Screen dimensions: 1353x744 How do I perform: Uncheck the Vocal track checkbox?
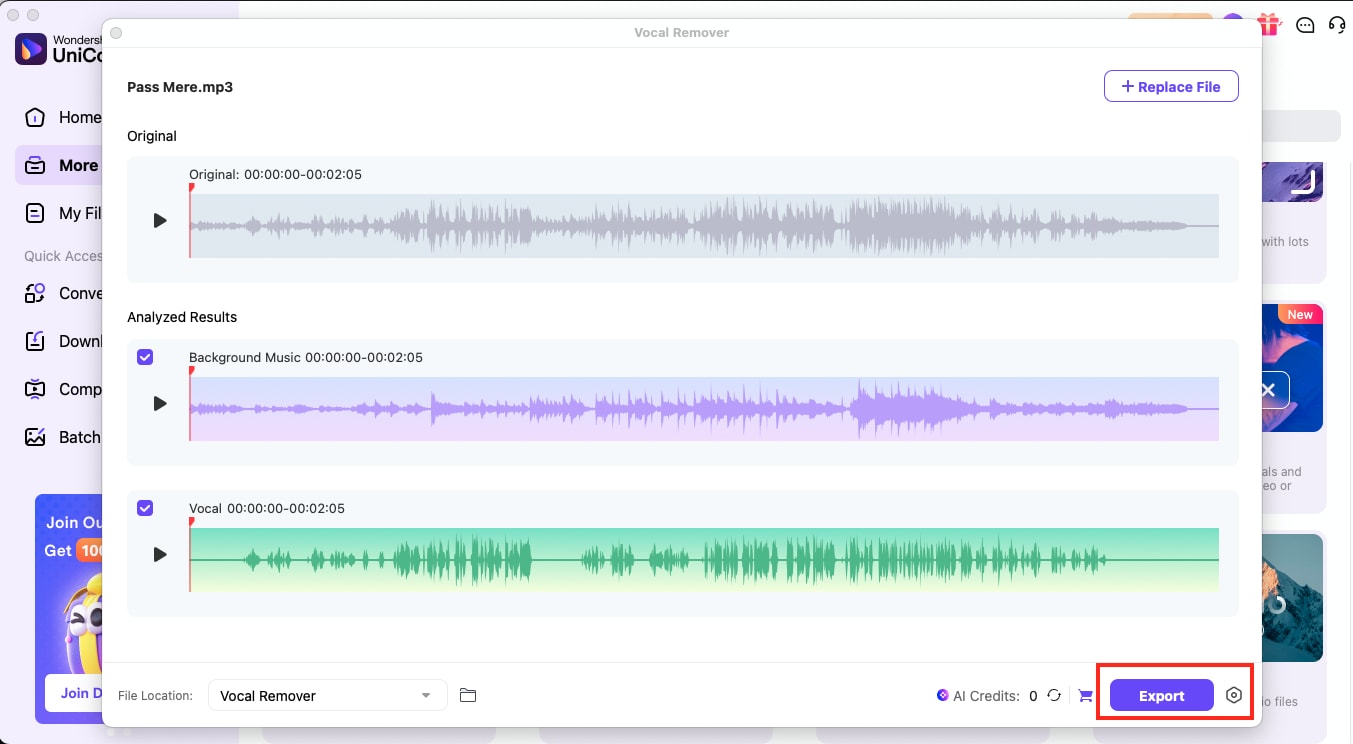(x=145, y=508)
